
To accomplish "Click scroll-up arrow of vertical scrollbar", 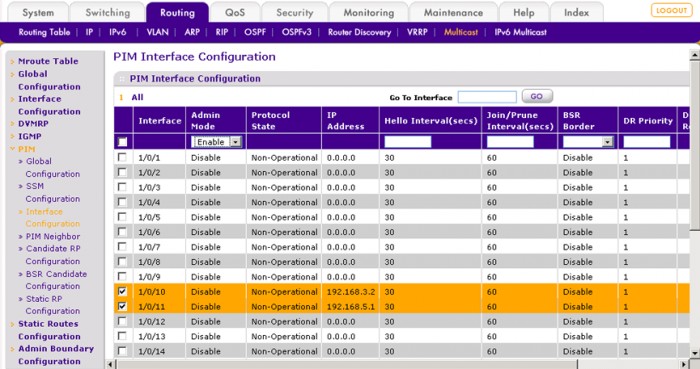I will tap(694, 55).
